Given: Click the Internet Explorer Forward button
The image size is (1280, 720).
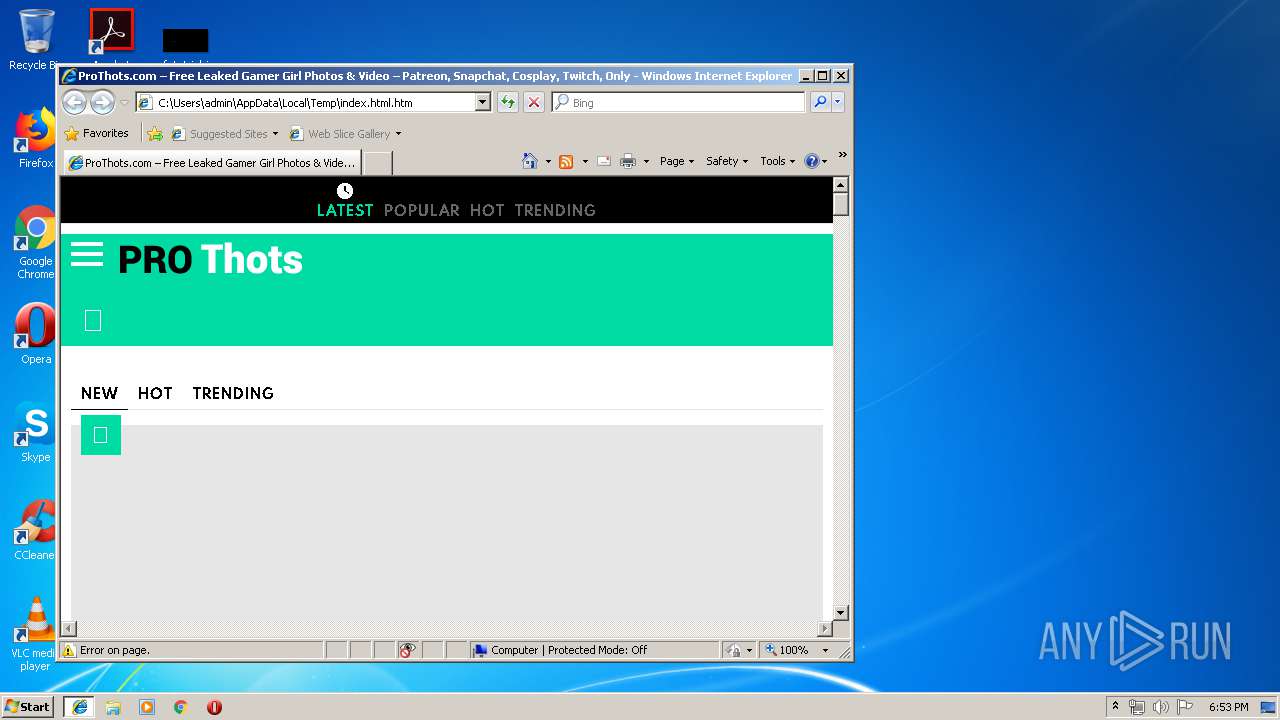Looking at the screenshot, I should tap(102, 102).
